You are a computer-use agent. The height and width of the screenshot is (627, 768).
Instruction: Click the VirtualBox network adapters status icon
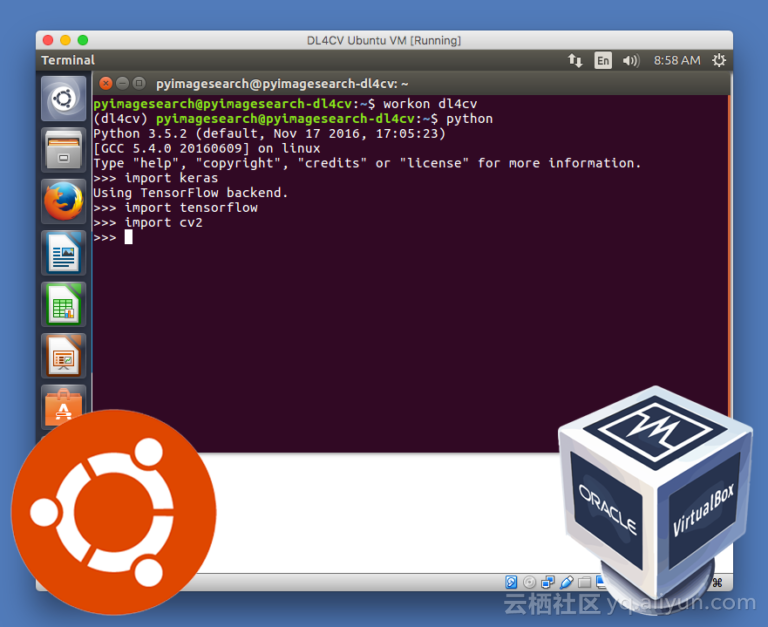(548, 582)
